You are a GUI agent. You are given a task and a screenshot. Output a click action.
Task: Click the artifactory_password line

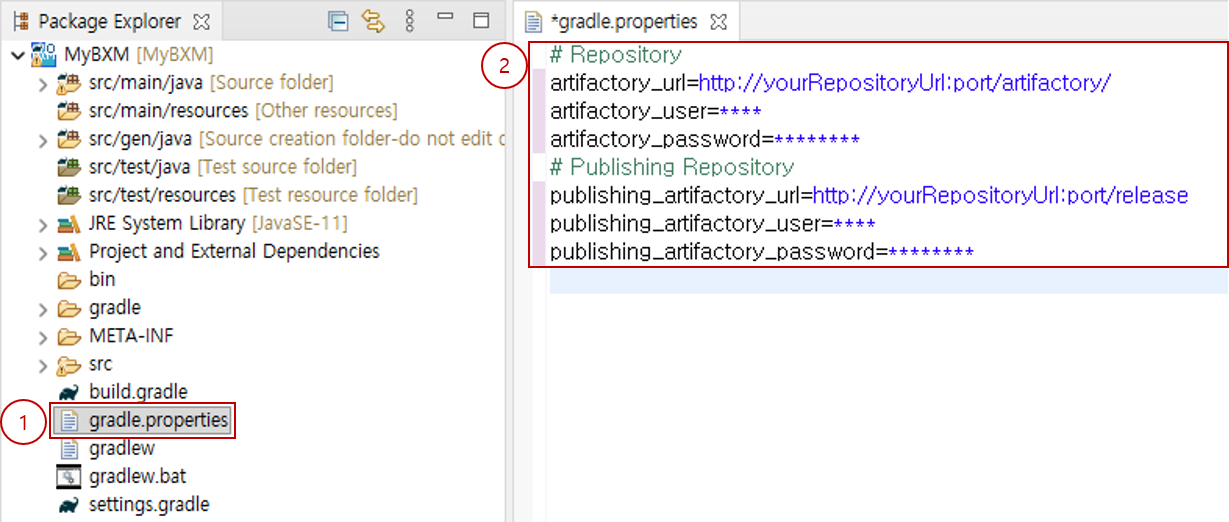point(705,139)
